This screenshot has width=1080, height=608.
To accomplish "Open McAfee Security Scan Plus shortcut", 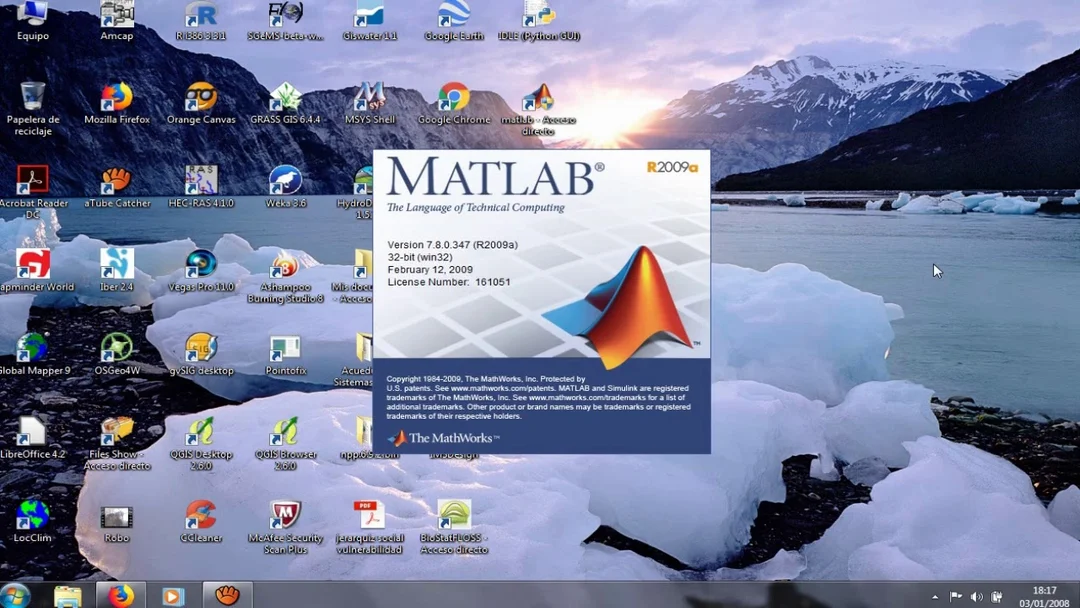I will 285,527.
